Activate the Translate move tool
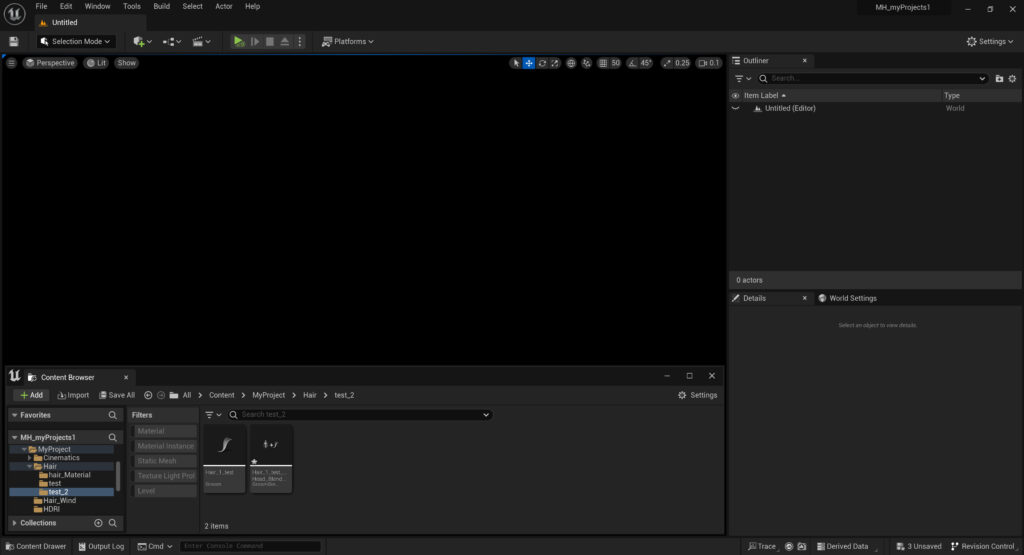Image resolution: width=1024 pixels, height=555 pixels. click(x=529, y=63)
